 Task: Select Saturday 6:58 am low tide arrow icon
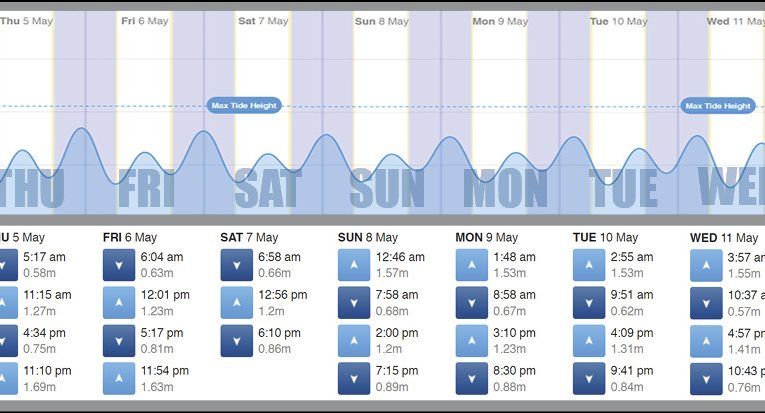236,264
